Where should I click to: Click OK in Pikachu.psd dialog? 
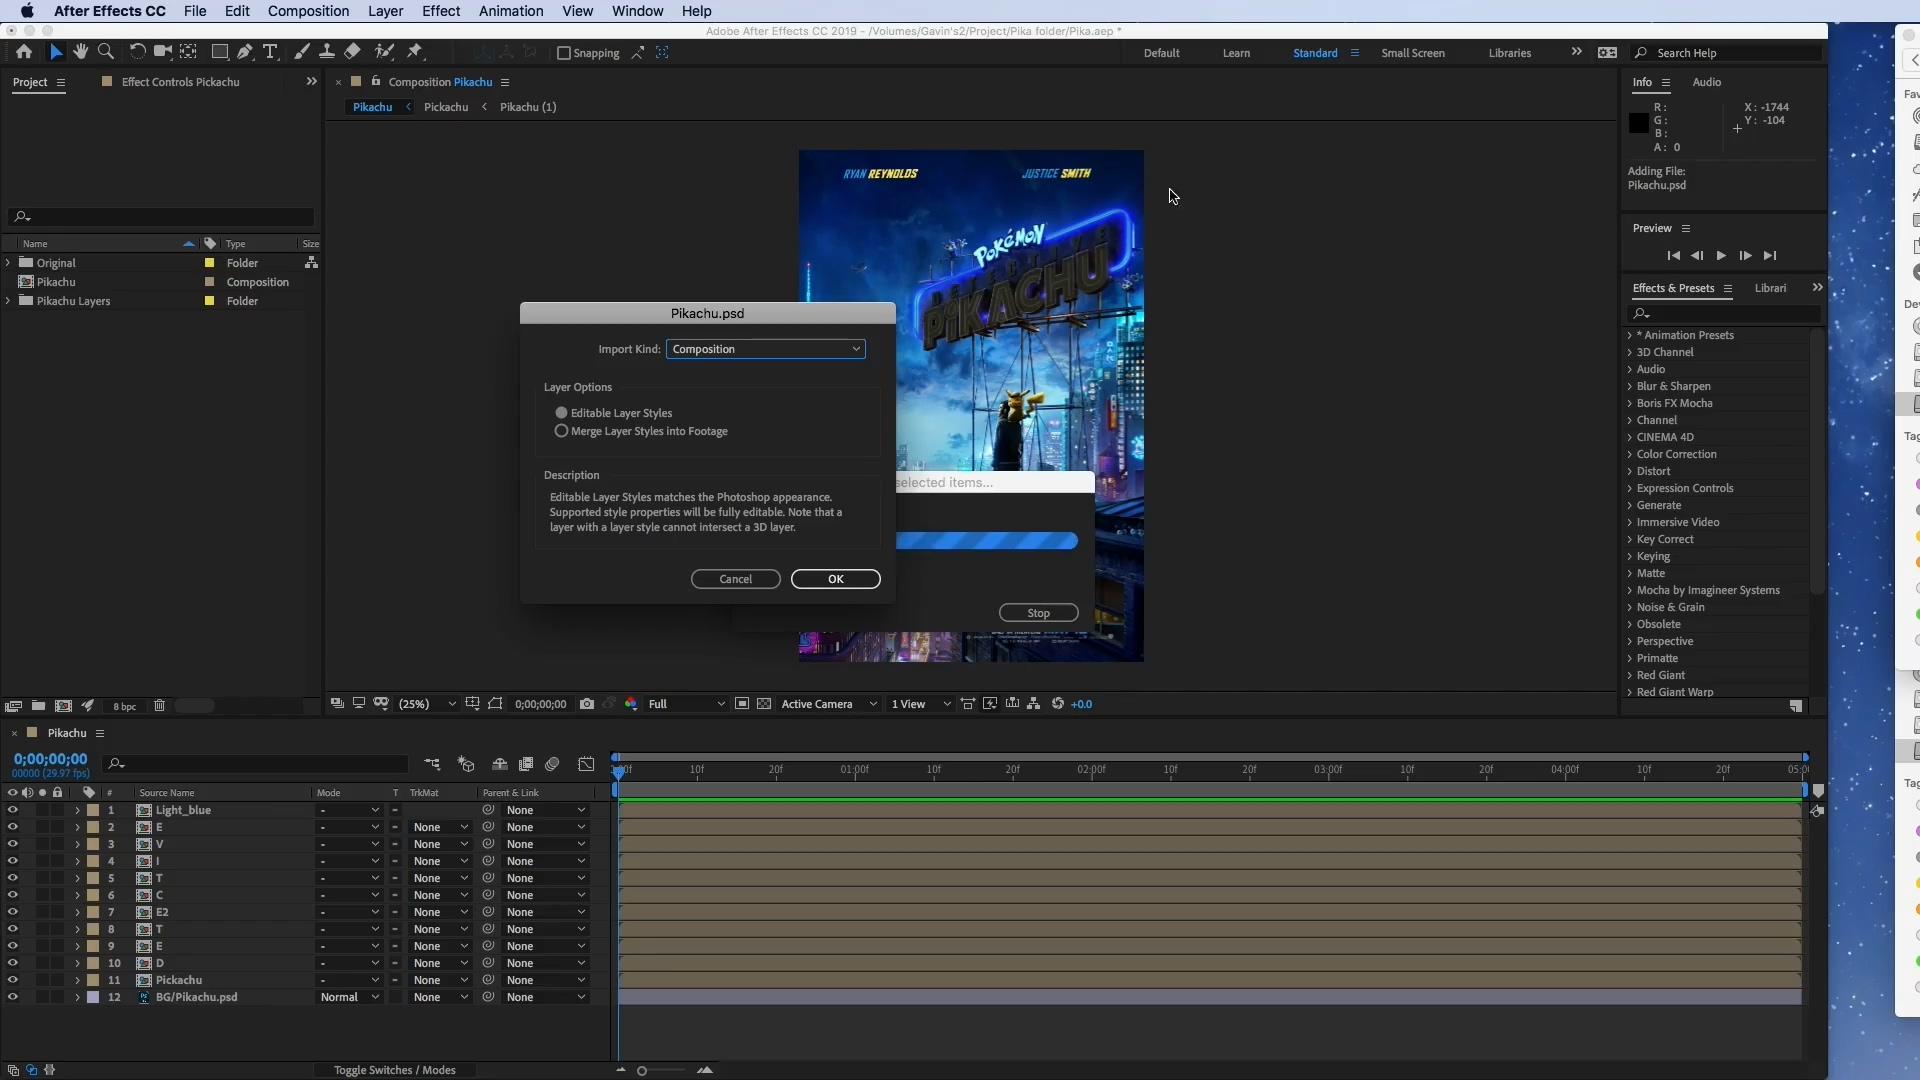(x=836, y=579)
